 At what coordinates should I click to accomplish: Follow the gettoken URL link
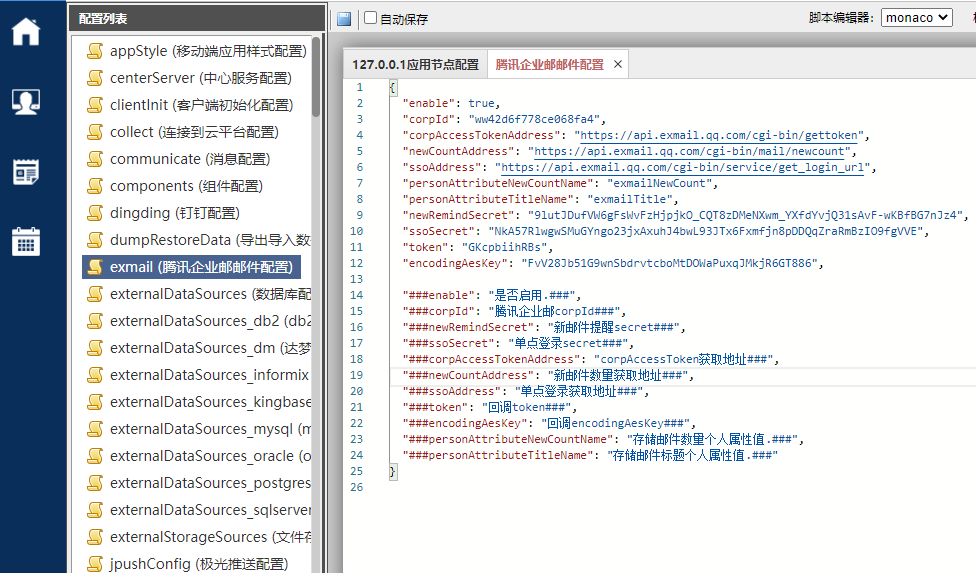click(x=719, y=135)
